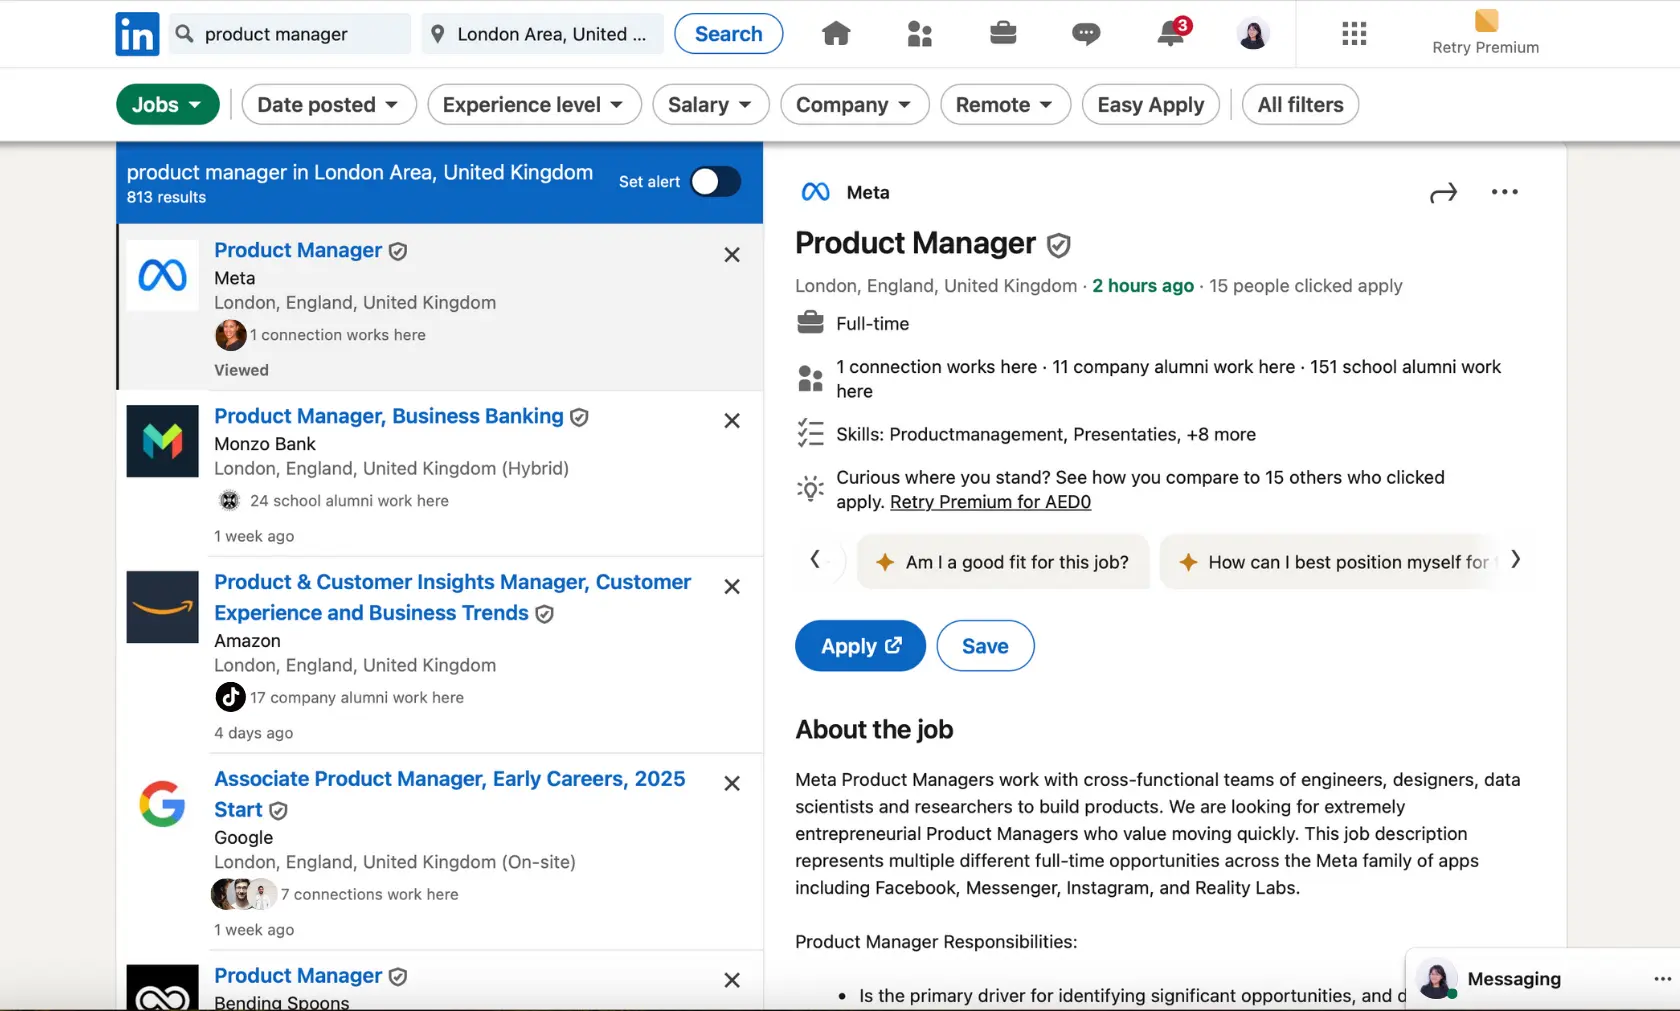Open the Jobs category dropdown
1680x1011 pixels.
[x=167, y=105]
